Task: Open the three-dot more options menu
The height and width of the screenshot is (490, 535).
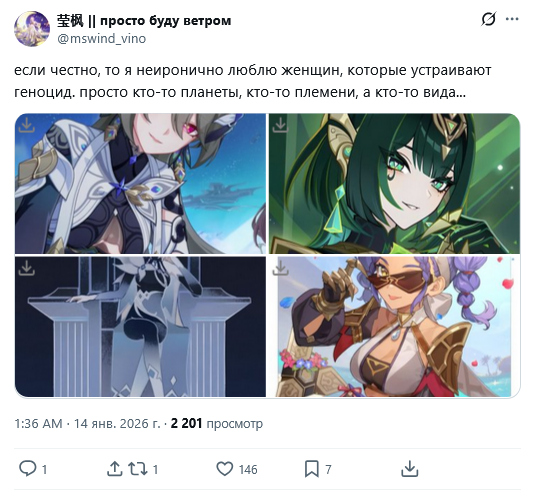Action: pos(512,19)
